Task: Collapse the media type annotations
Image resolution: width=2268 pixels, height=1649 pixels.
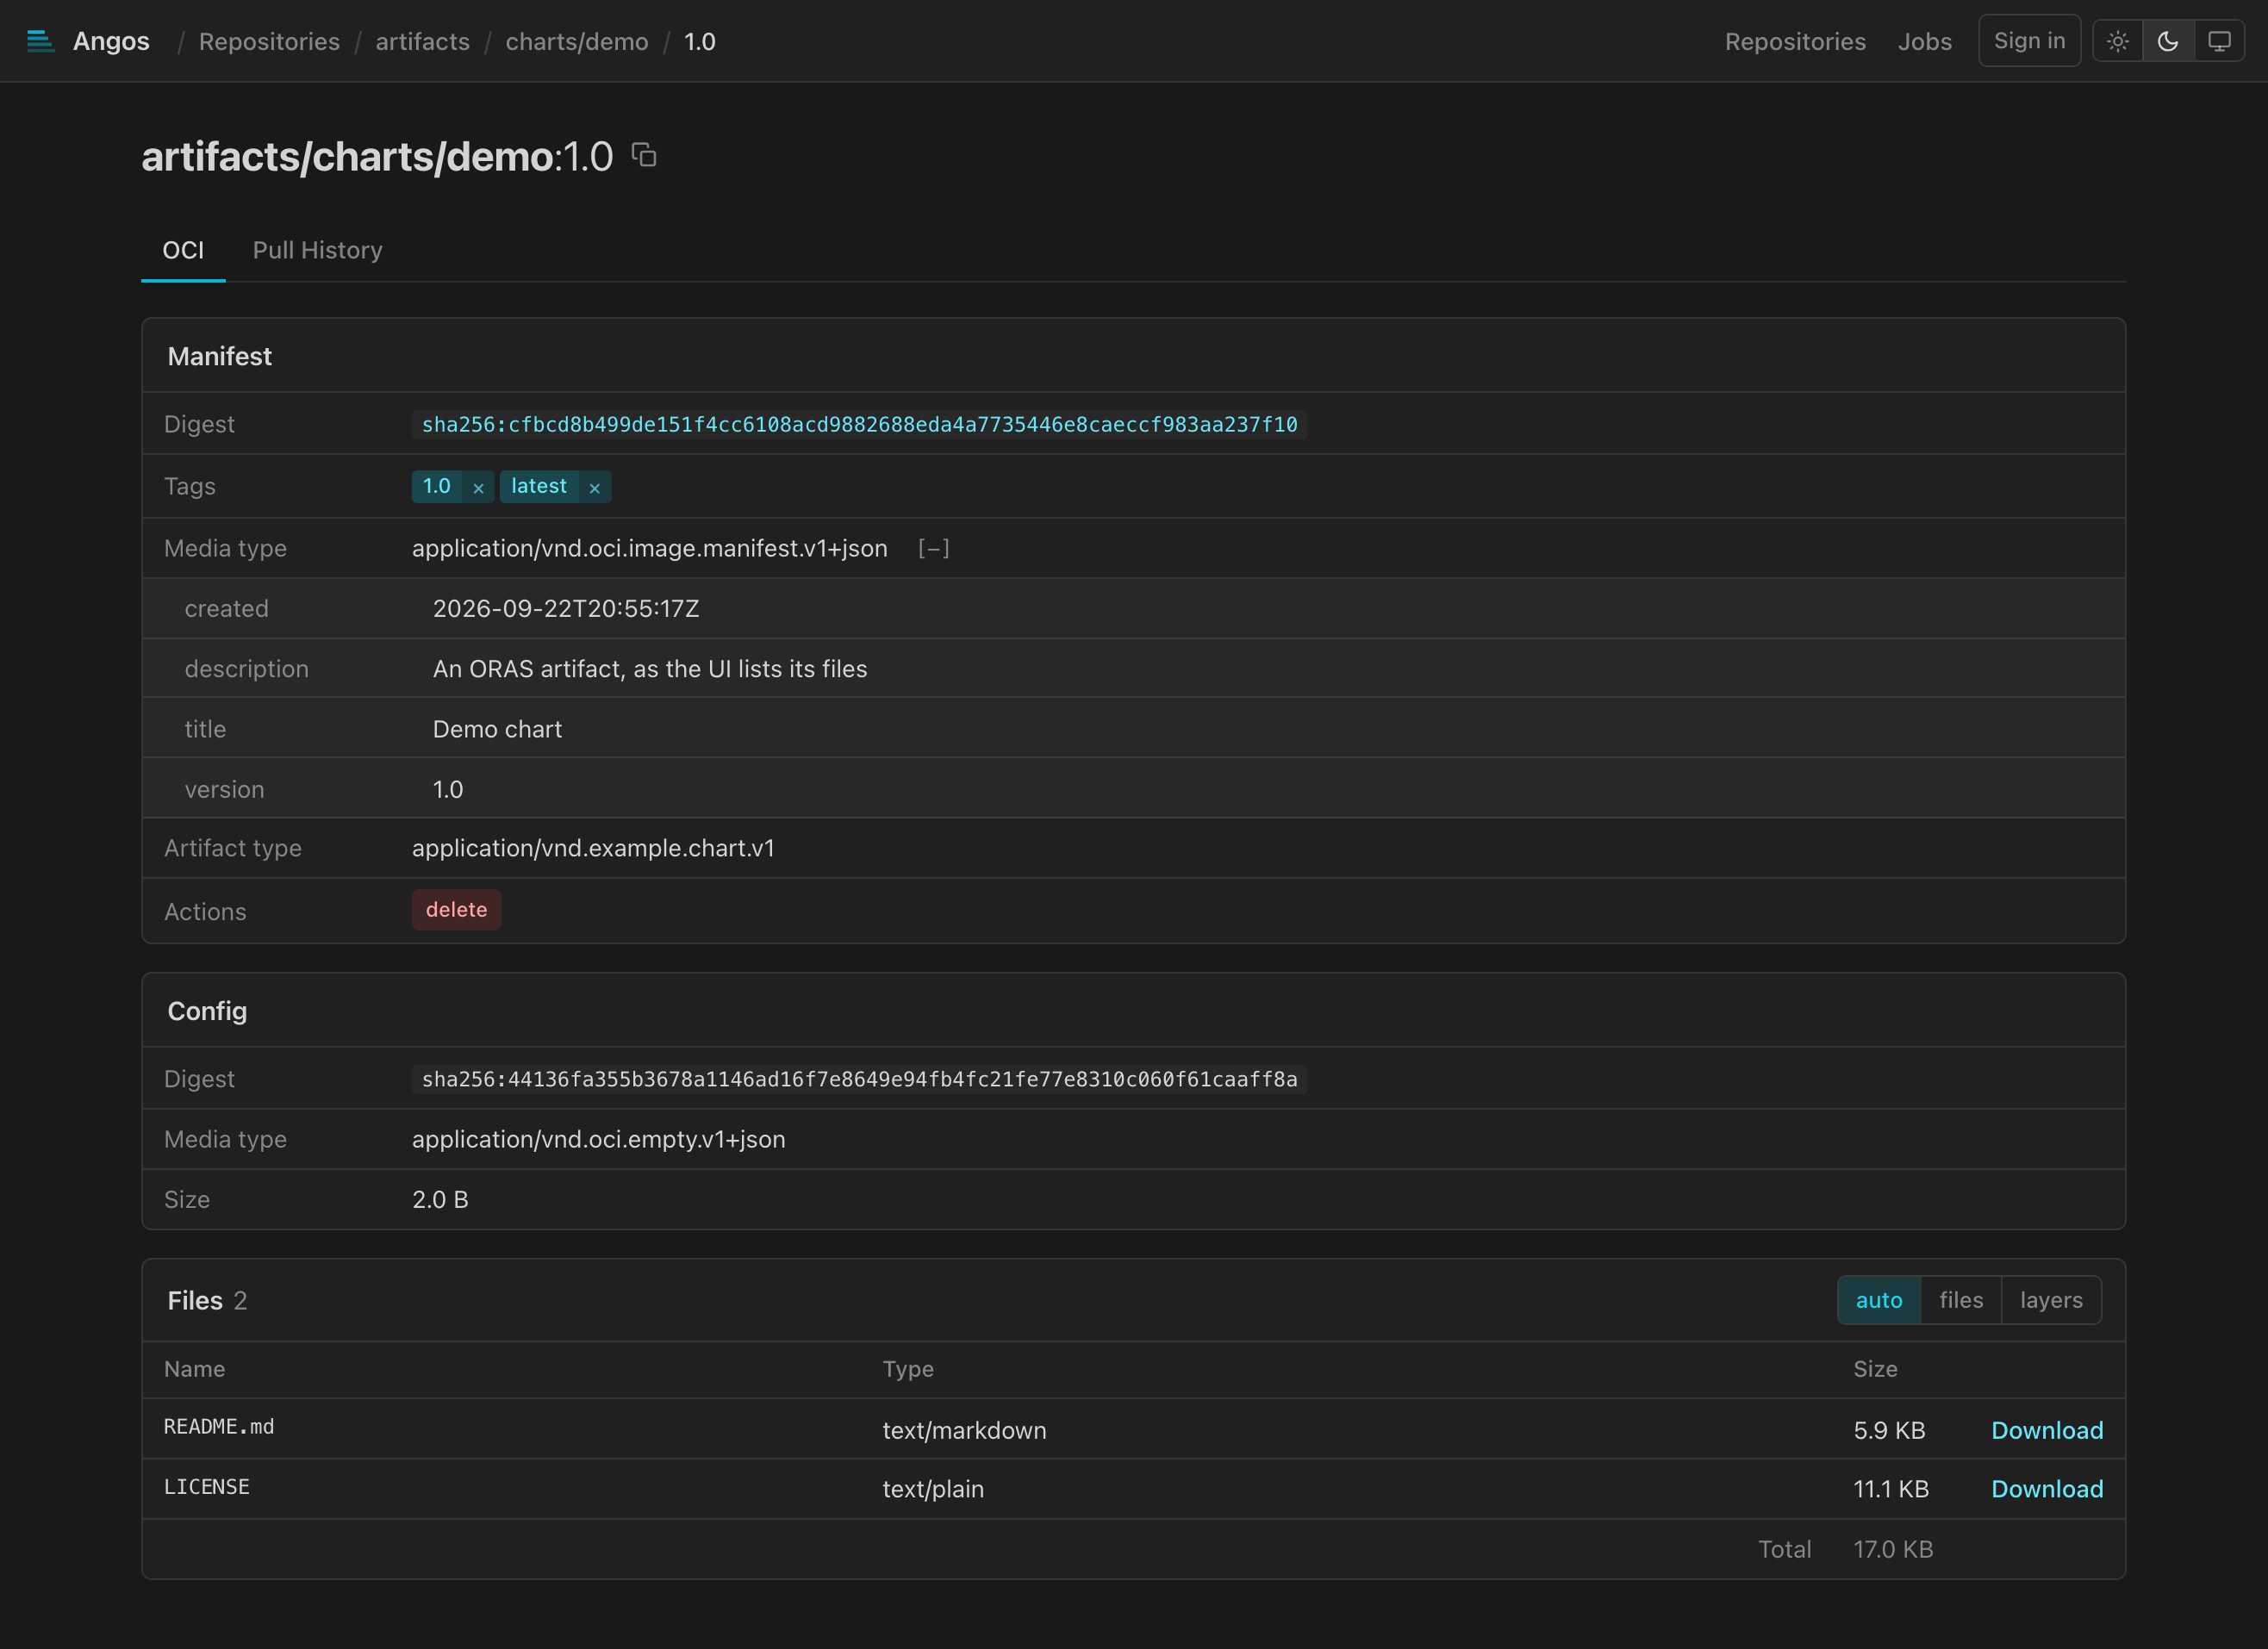Action: tap(933, 549)
